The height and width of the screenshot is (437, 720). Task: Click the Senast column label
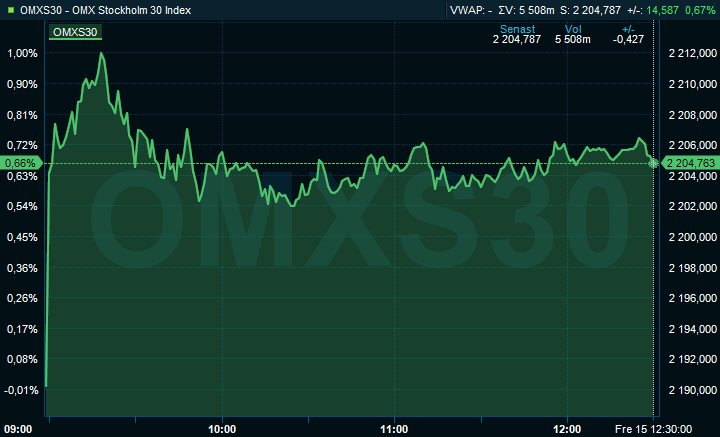coord(518,29)
